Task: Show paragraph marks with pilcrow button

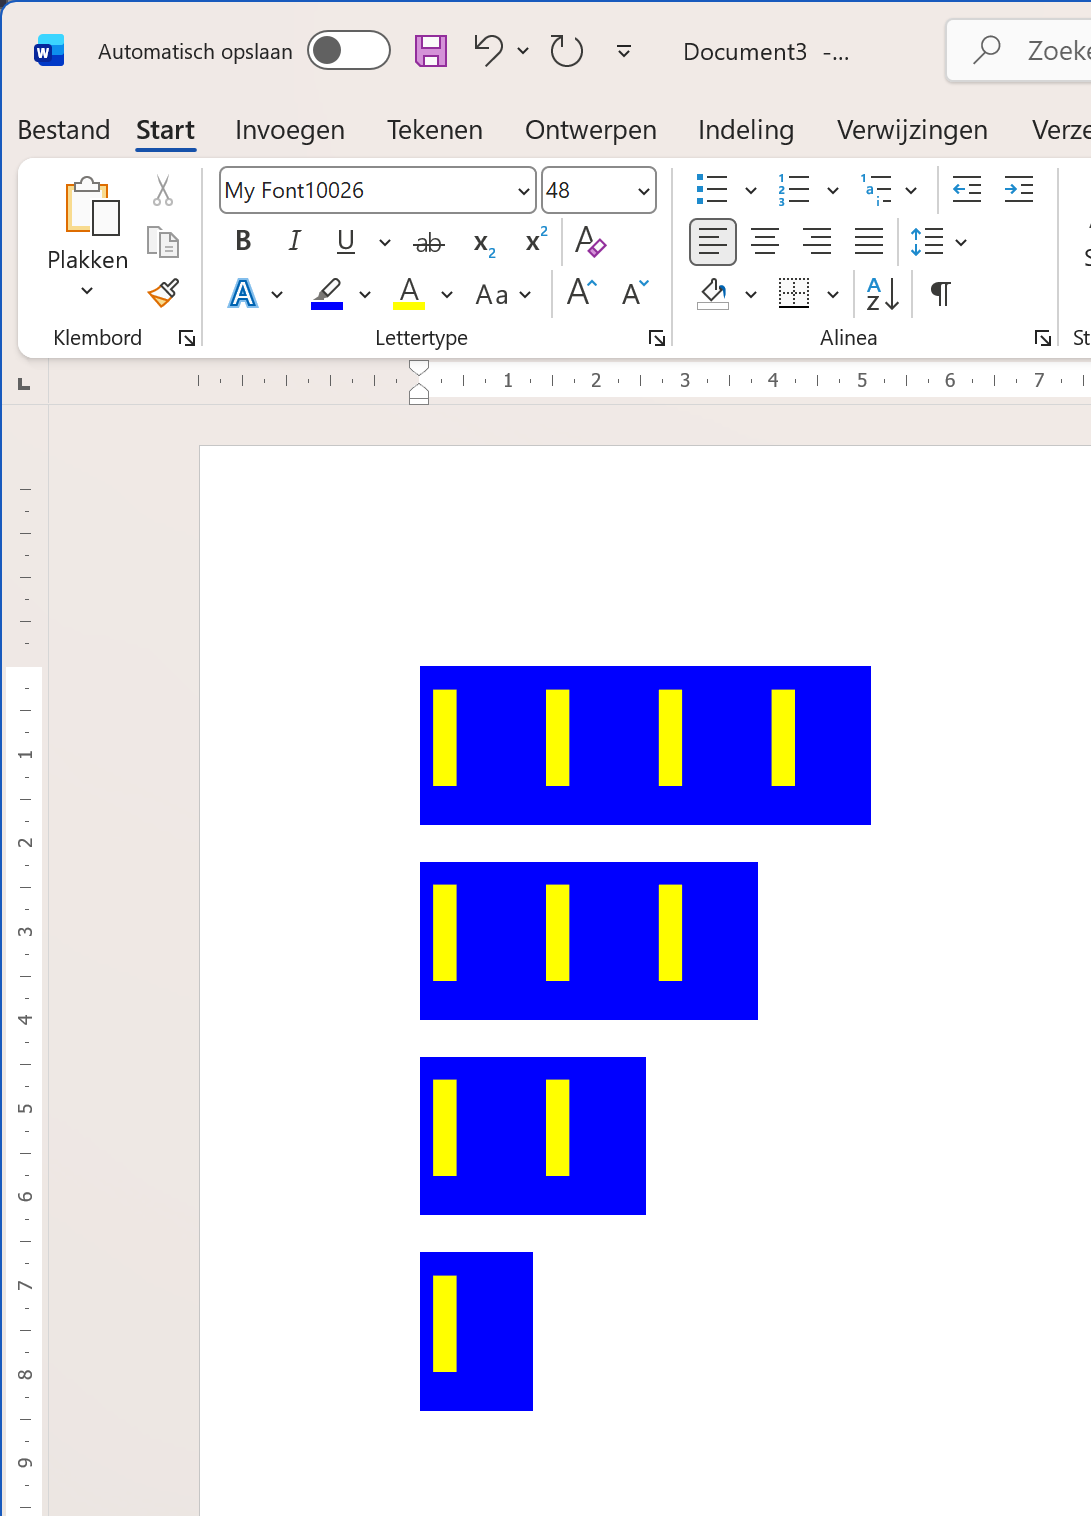Action: click(940, 294)
